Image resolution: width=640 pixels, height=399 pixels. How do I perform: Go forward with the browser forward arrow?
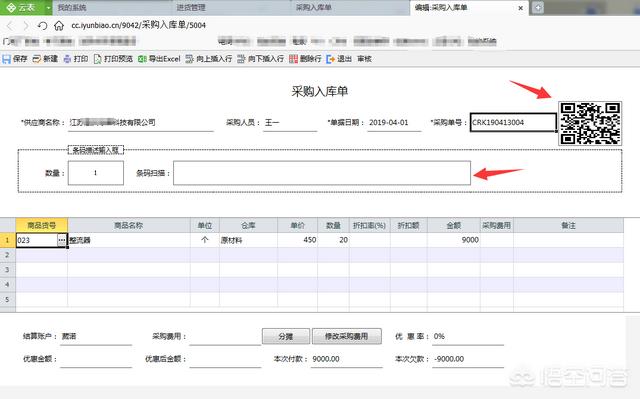point(26,26)
